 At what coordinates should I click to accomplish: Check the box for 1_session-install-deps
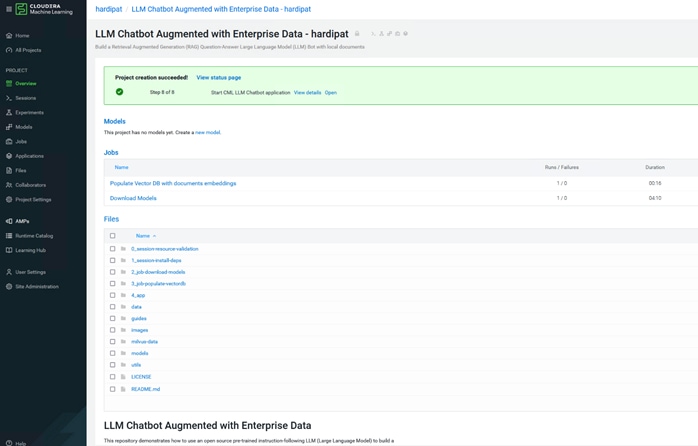point(113,260)
